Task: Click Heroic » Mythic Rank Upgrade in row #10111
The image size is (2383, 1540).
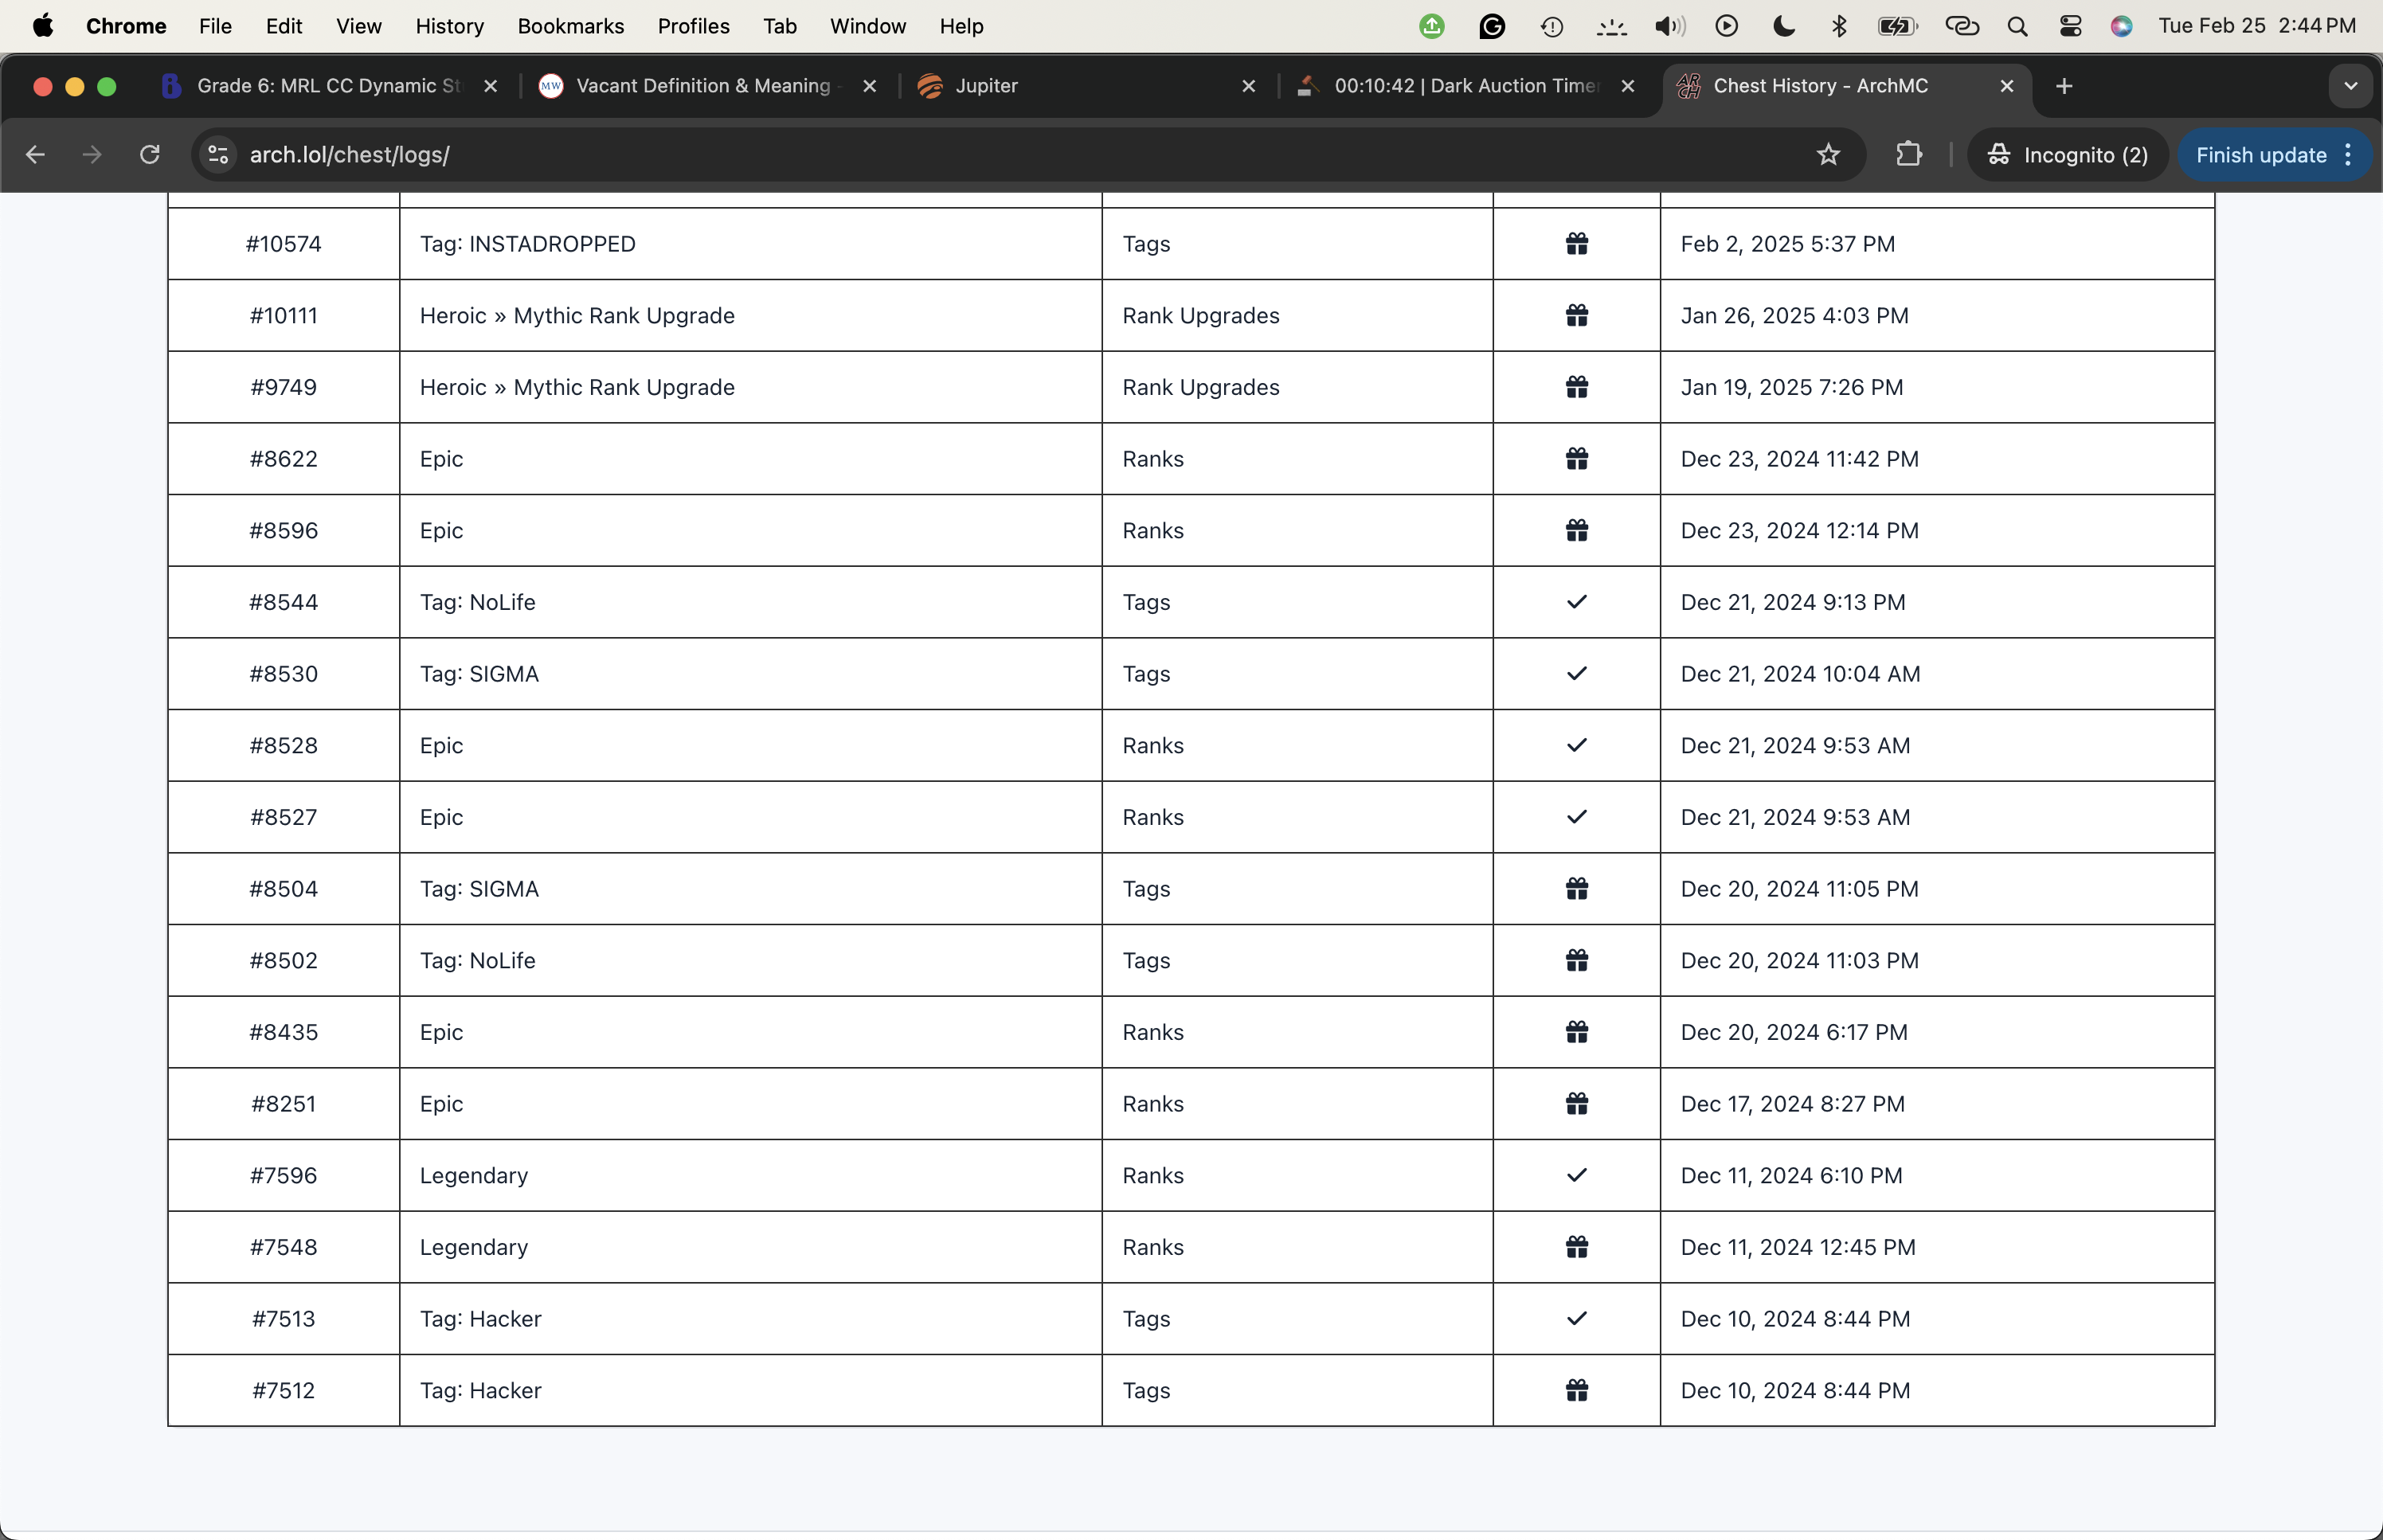Action: pos(577,316)
